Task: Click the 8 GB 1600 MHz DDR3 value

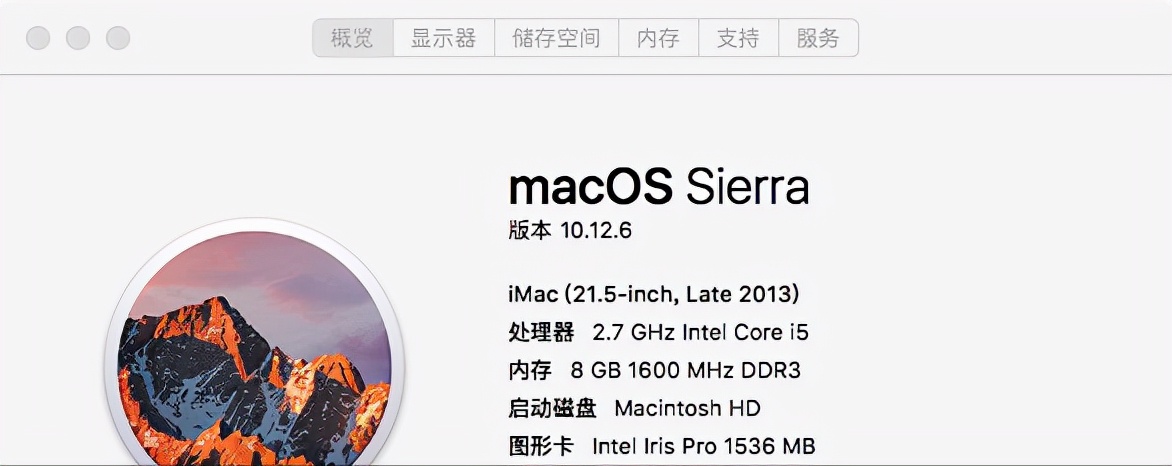Action: coord(685,370)
